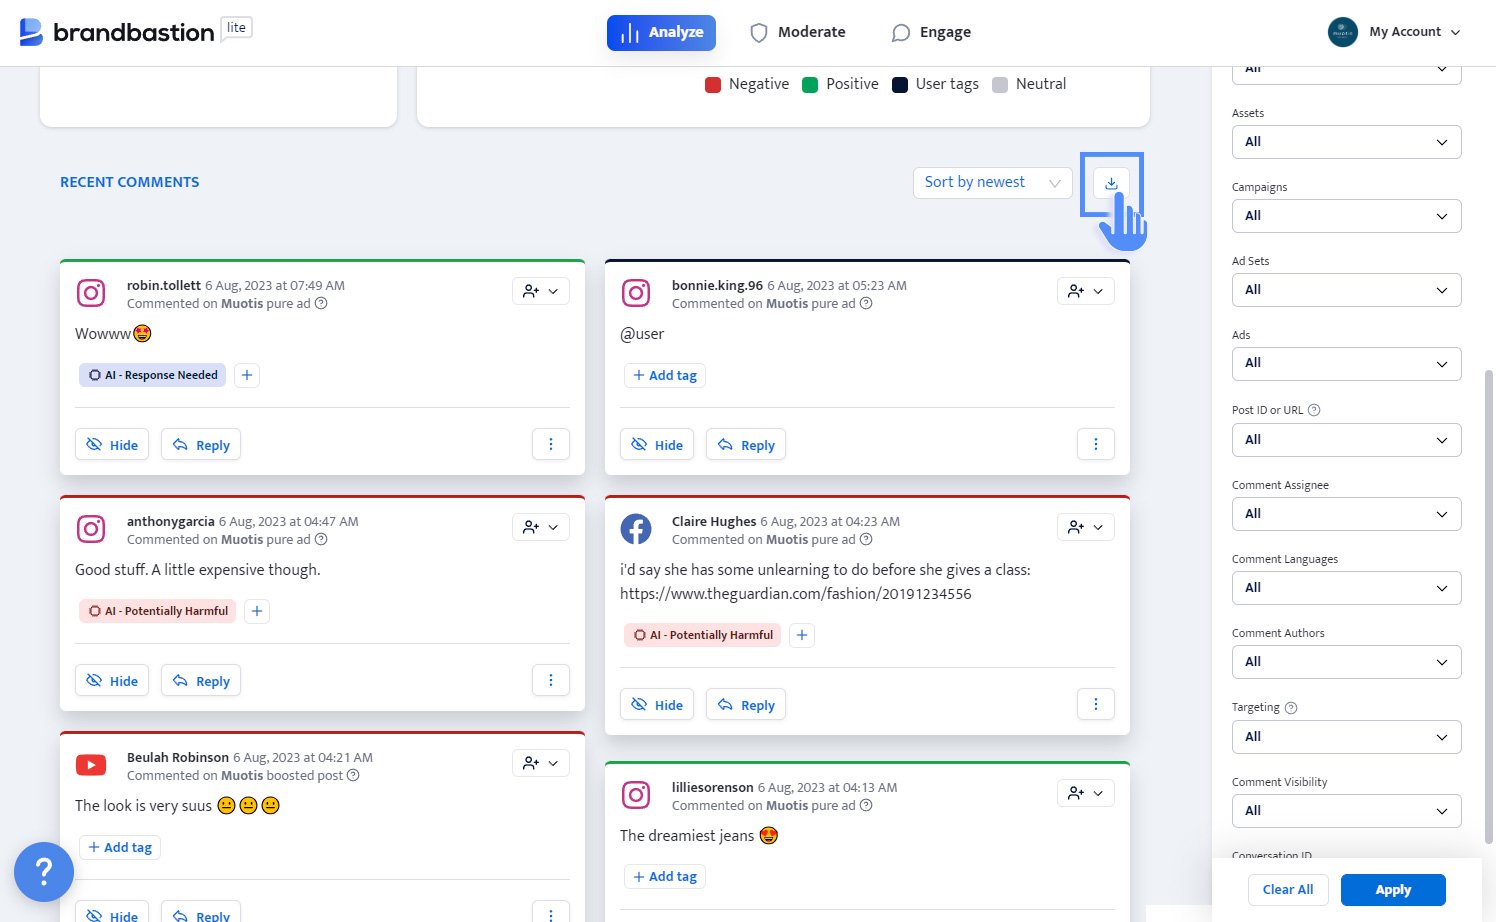This screenshot has width=1496, height=922.
Task: Open the Sort by newest dropdown
Action: click(991, 182)
